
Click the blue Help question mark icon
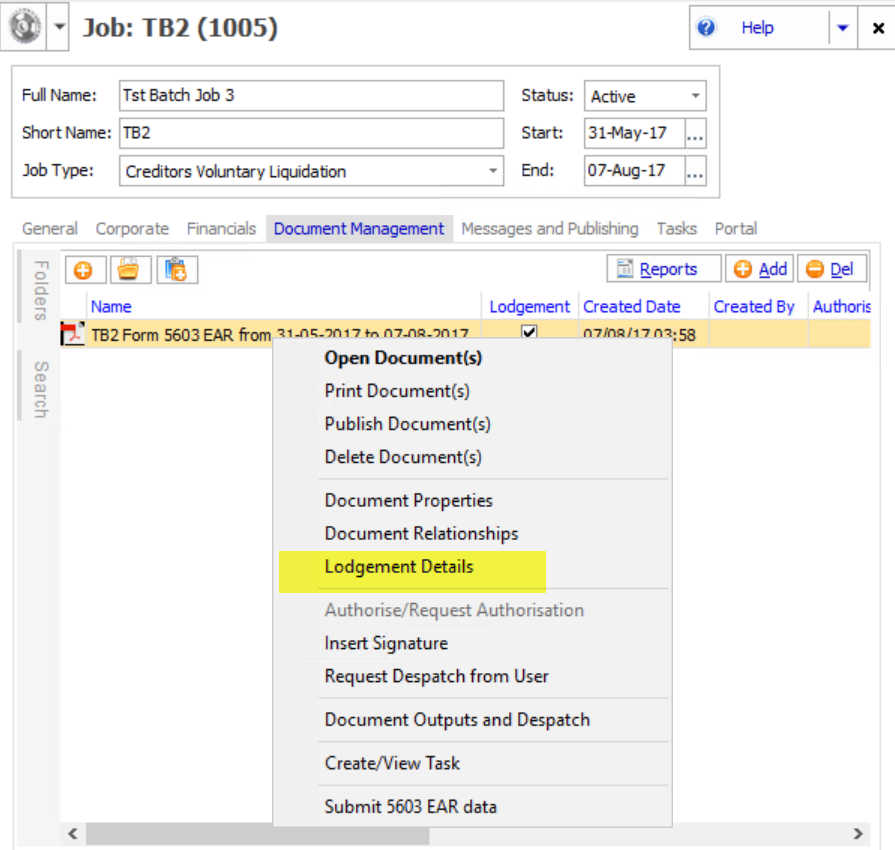(x=706, y=27)
